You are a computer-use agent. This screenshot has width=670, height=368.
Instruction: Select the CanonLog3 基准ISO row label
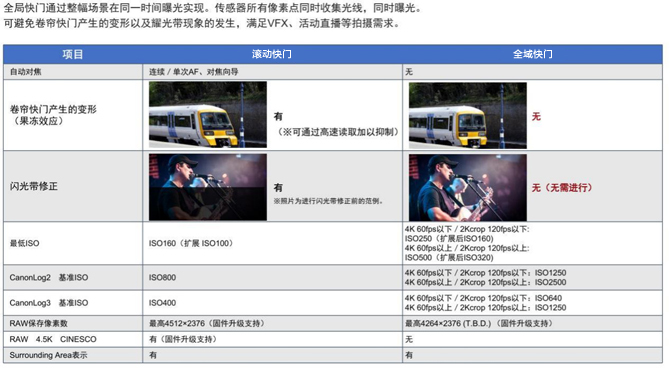pyautogui.click(x=49, y=303)
